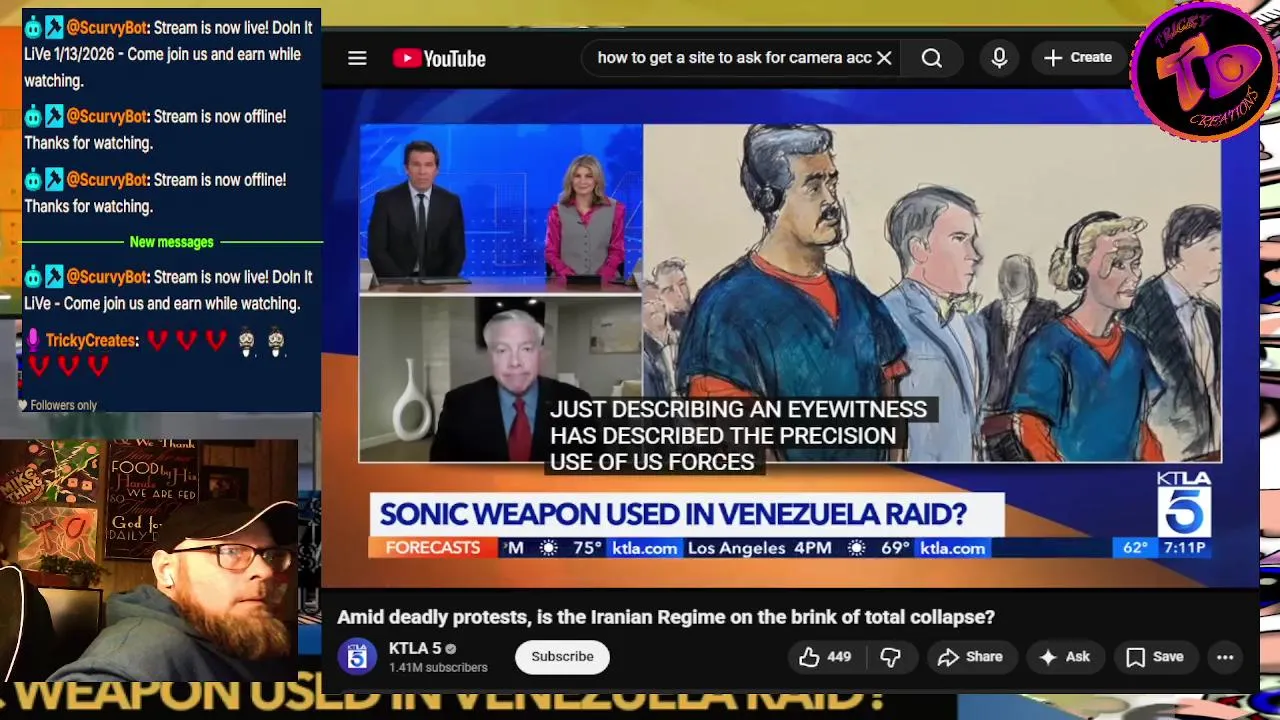Open the Create button

(1078, 58)
